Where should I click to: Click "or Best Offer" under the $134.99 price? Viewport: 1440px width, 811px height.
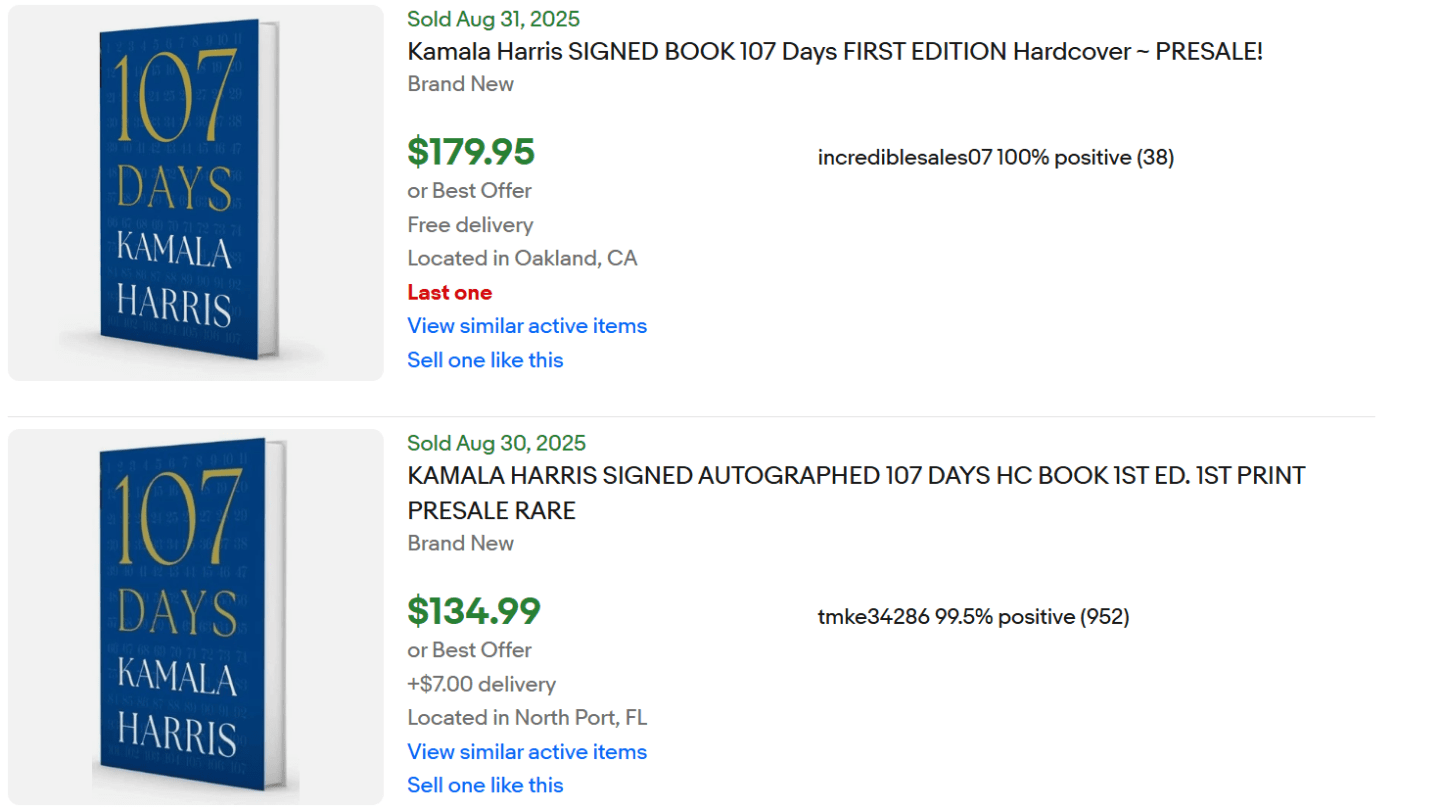tap(469, 649)
